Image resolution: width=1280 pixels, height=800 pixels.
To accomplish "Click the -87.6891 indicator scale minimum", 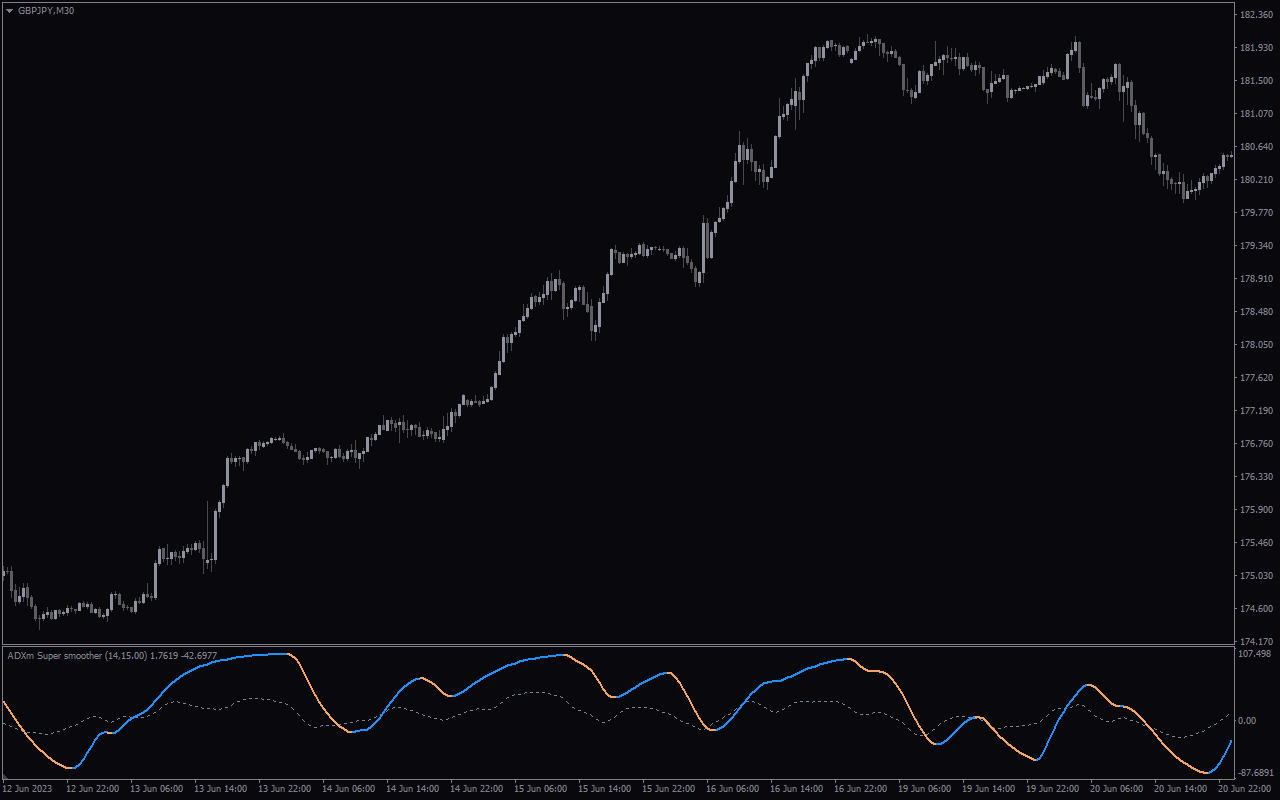I will 1257,773.
